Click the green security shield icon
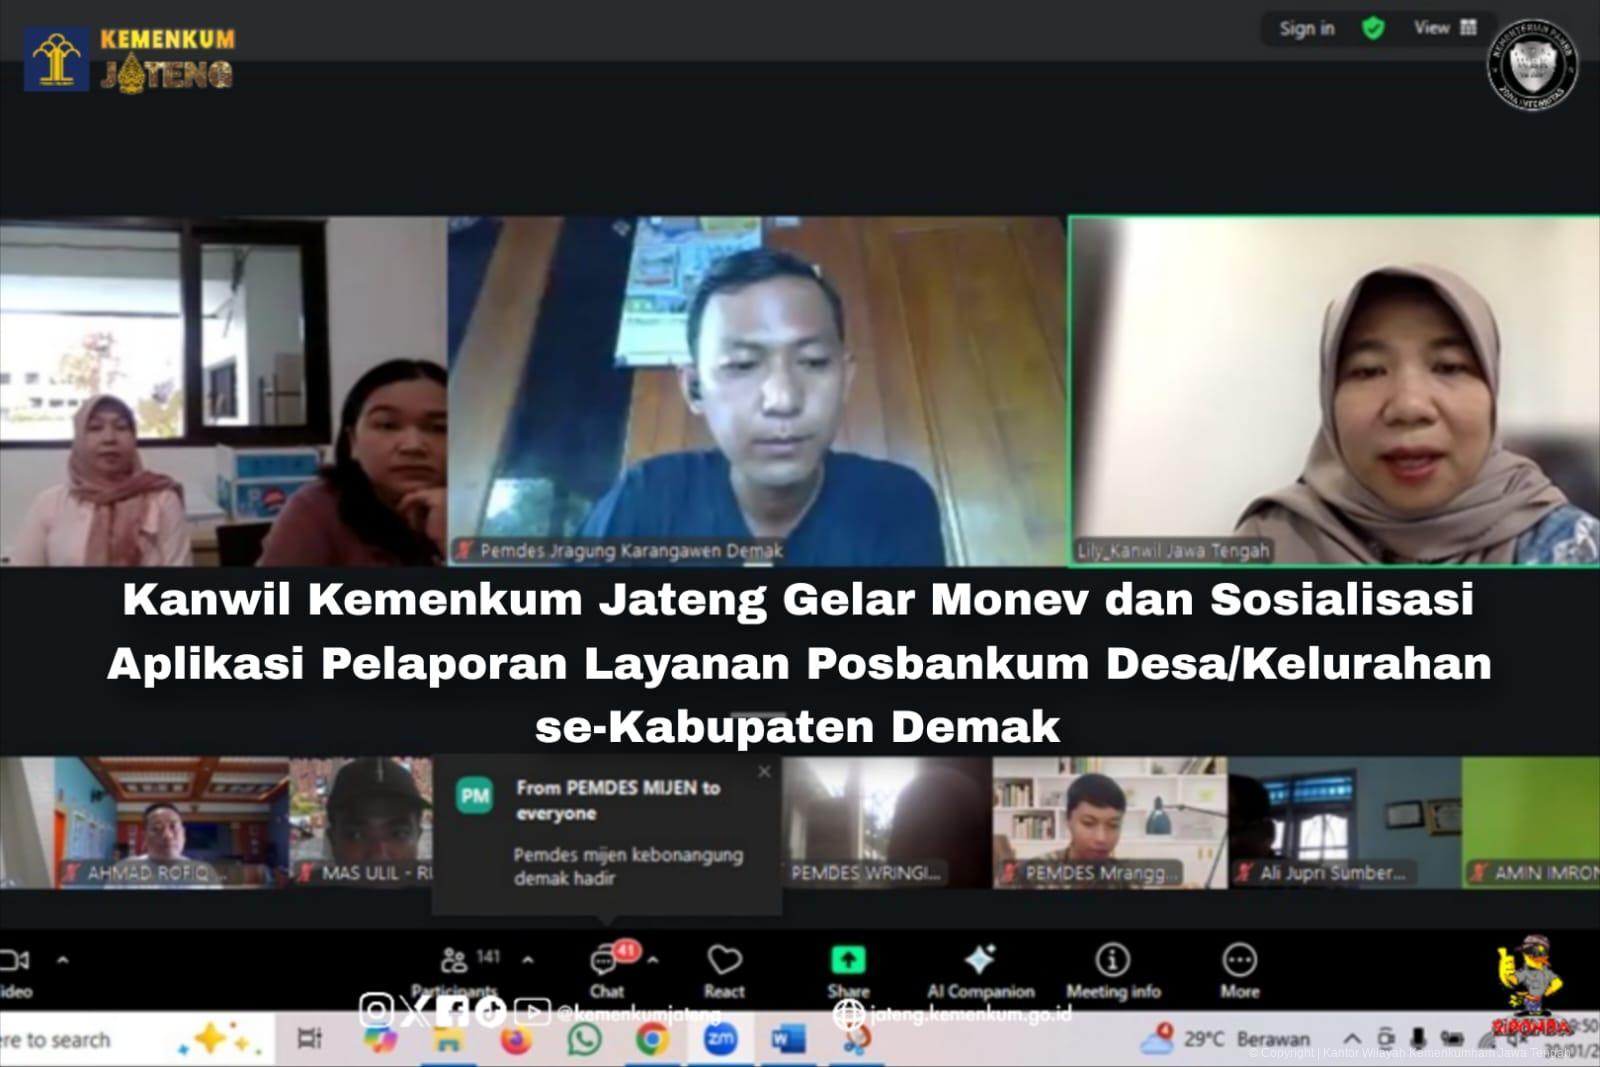 click(x=1373, y=28)
